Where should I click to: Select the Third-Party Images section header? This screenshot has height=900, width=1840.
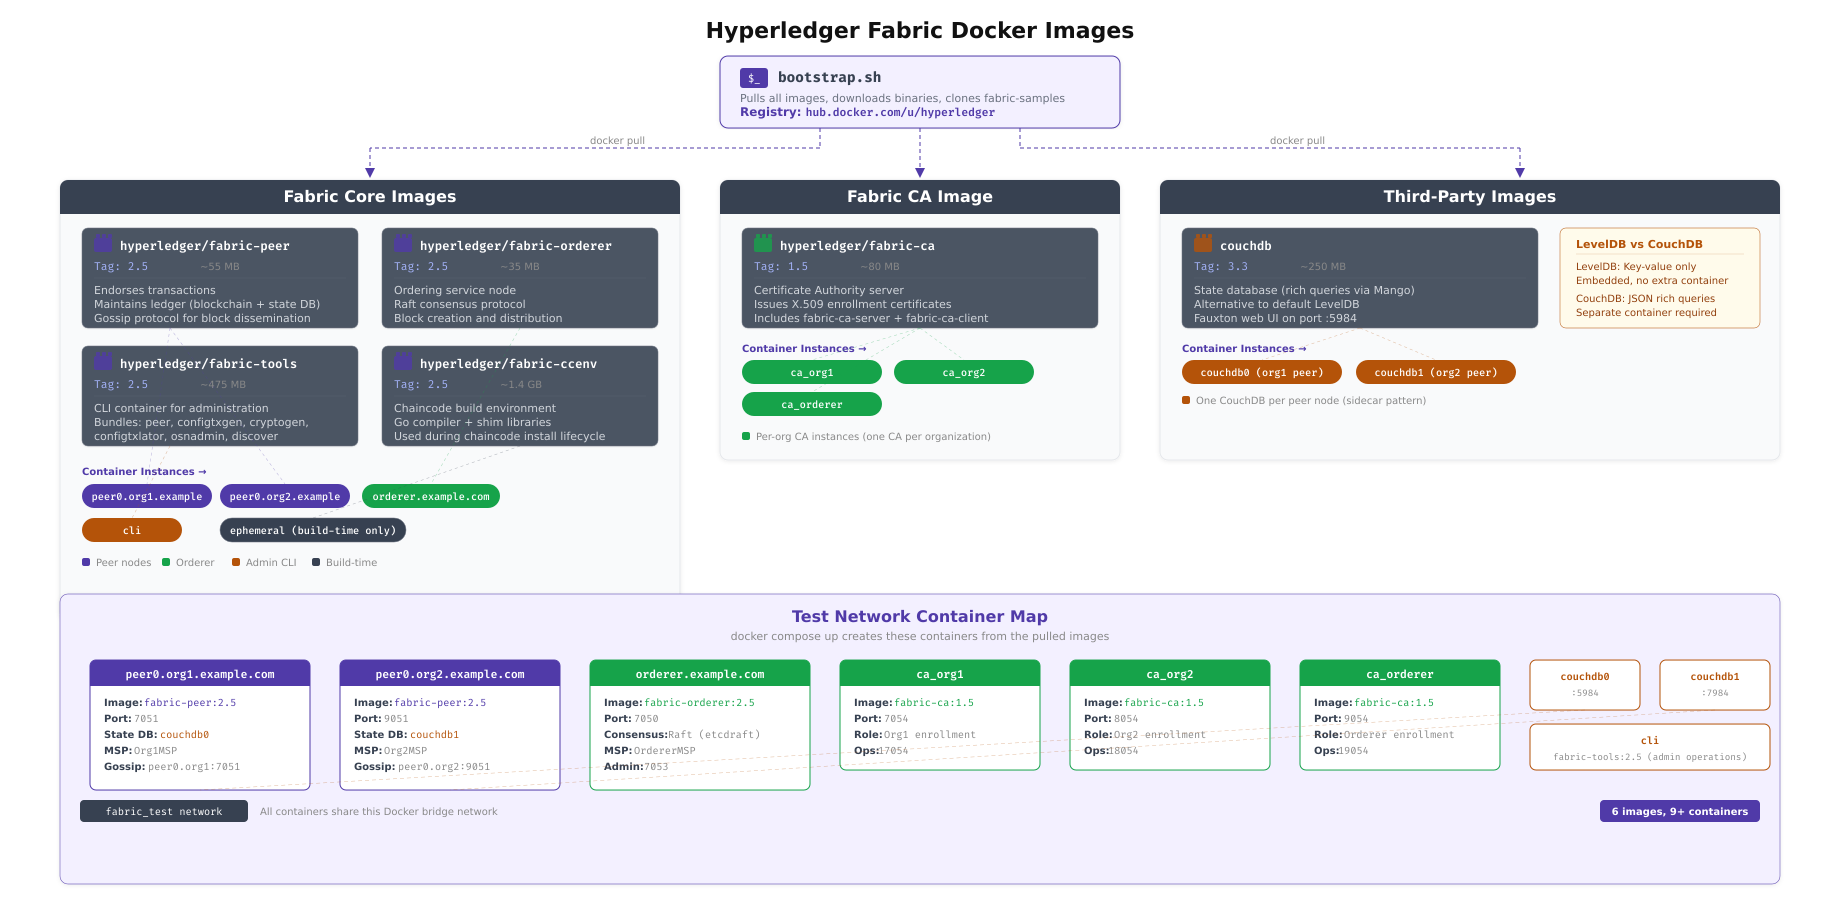(x=1469, y=197)
